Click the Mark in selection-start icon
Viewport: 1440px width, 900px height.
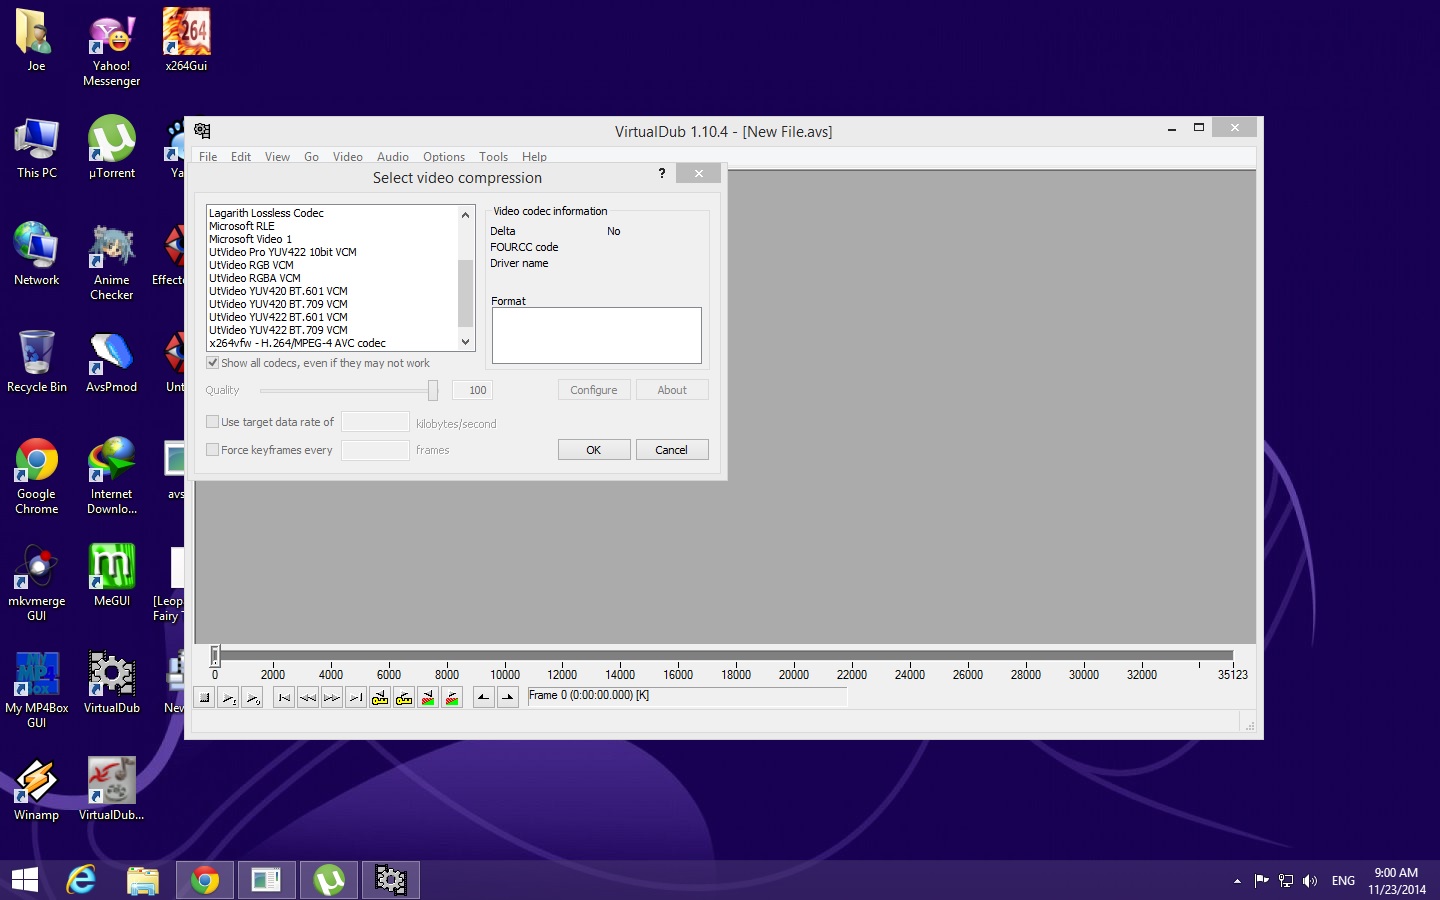tap(484, 698)
